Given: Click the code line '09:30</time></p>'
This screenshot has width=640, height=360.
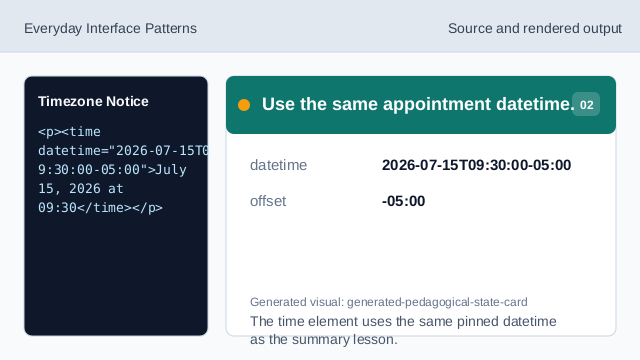Looking at the screenshot, I should pos(100,208).
